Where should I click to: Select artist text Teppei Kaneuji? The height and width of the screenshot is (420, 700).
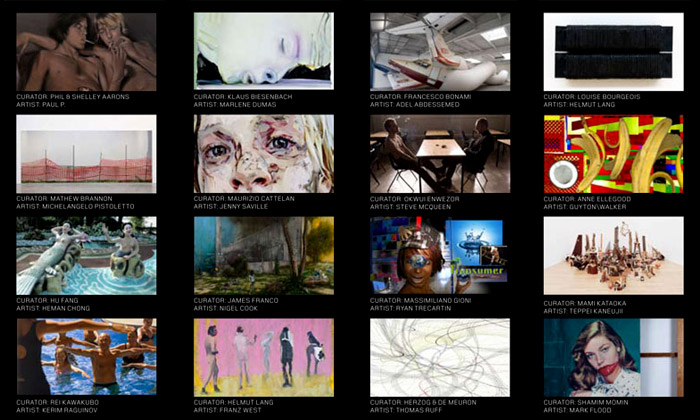click(x=583, y=311)
